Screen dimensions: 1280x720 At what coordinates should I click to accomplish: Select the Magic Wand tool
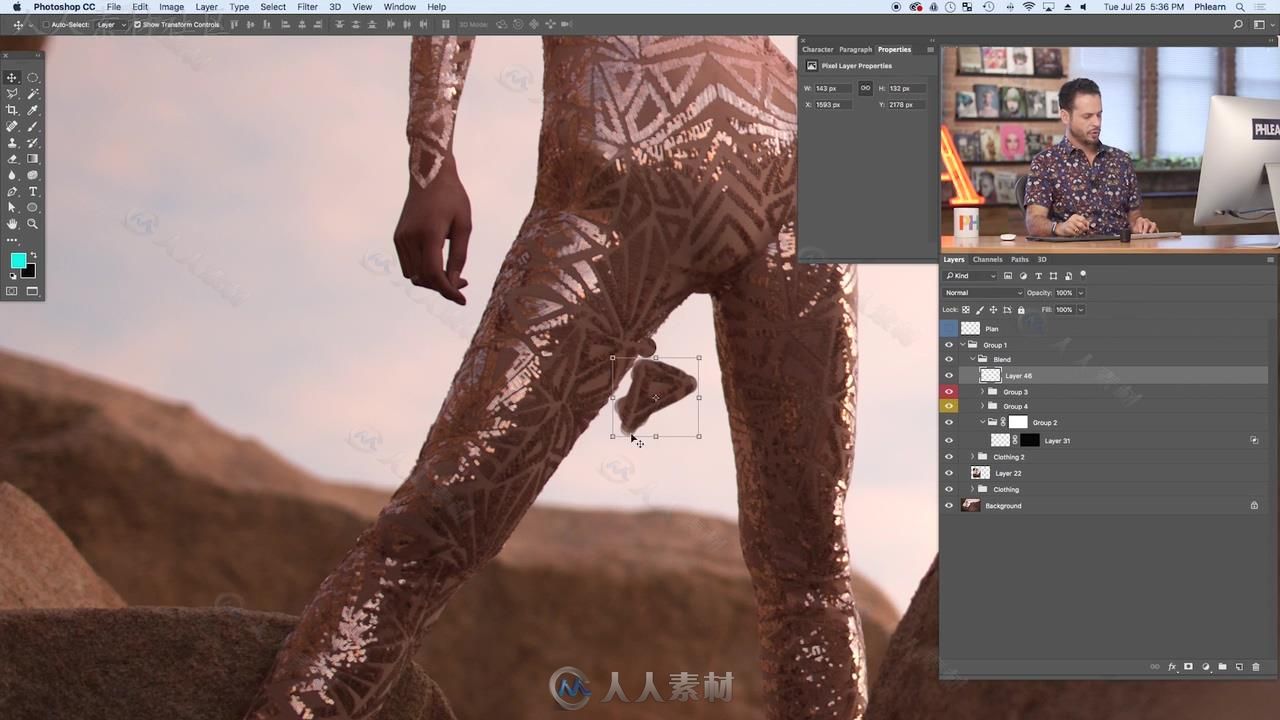point(32,93)
